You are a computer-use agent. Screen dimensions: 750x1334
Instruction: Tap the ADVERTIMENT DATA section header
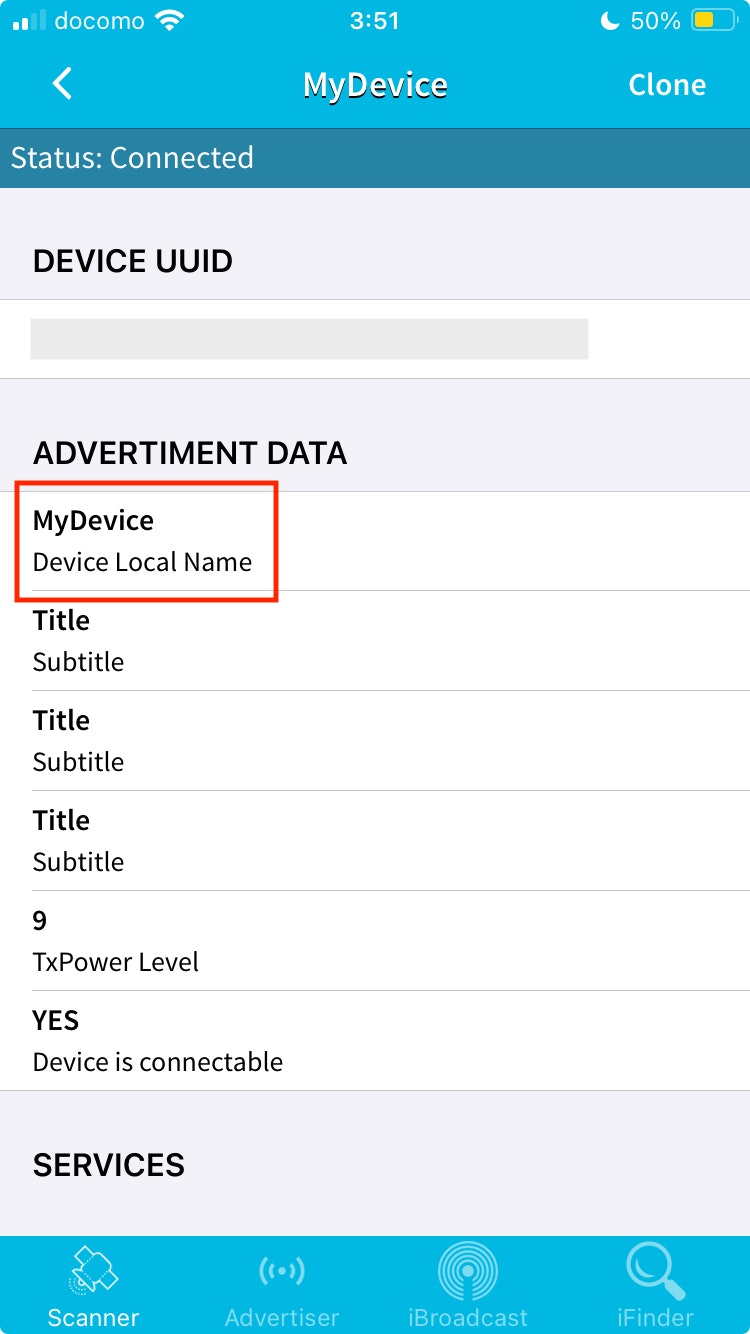point(190,453)
